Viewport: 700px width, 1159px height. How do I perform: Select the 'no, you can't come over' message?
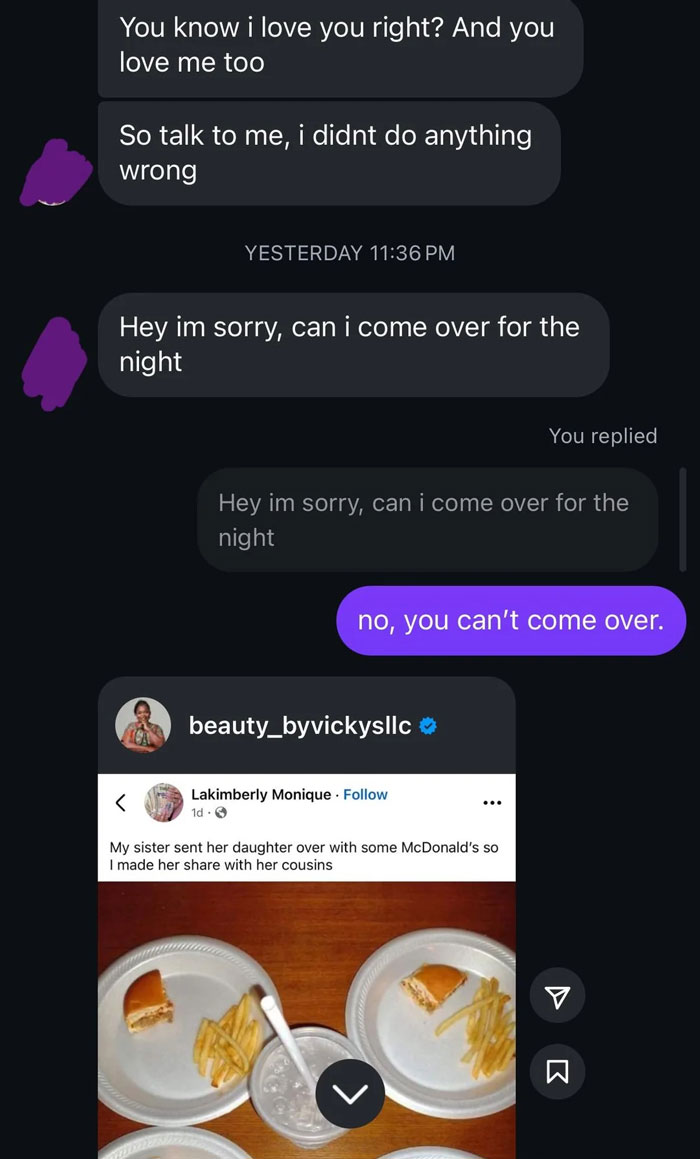pos(512,620)
